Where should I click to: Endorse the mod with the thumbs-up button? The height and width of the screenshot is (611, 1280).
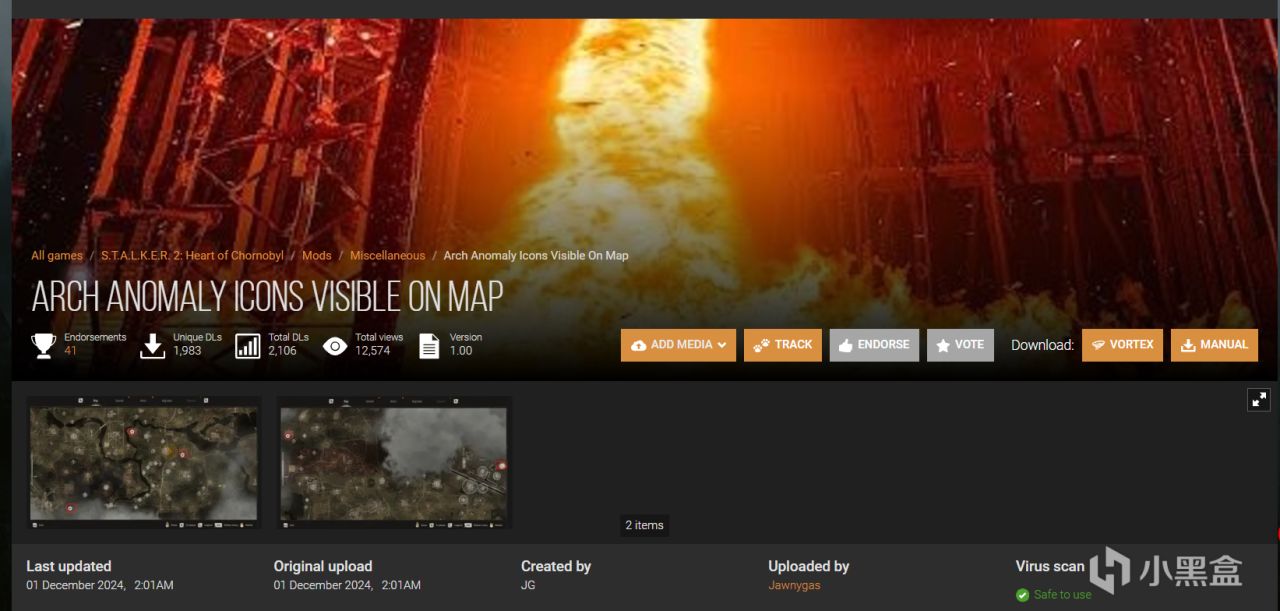click(x=874, y=345)
